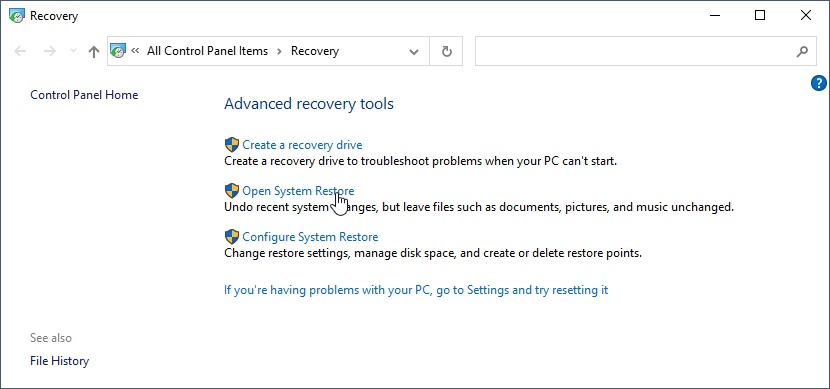Click shield icon beside Configure System Restore
This screenshot has height=389, width=830.
pos(232,237)
